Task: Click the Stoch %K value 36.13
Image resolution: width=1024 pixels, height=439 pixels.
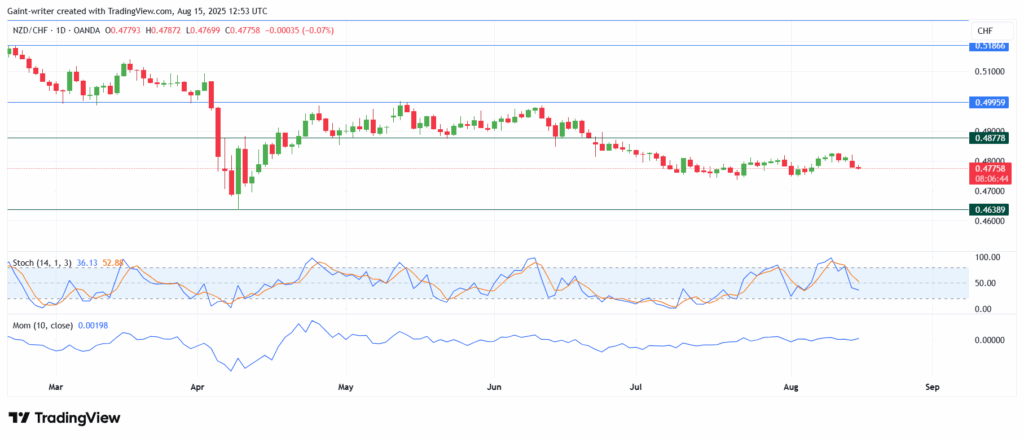Action: [x=87, y=263]
